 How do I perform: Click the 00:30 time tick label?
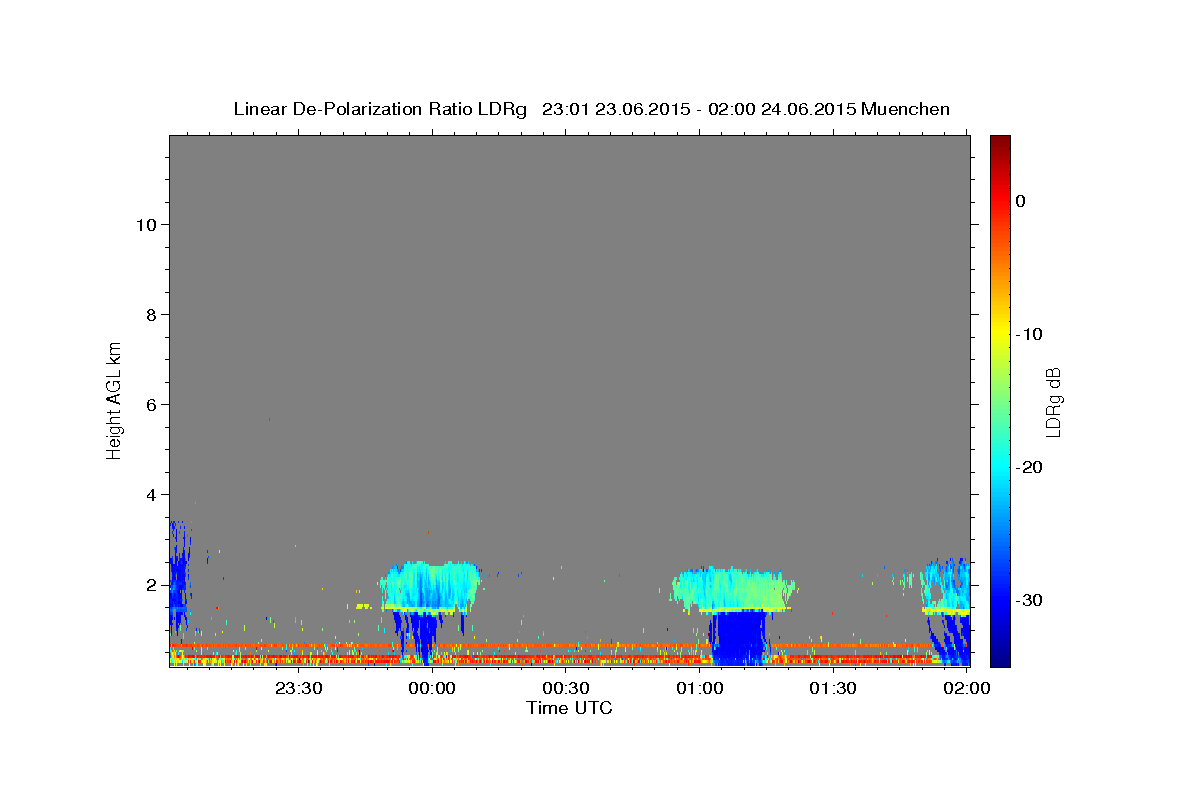click(x=565, y=688)
